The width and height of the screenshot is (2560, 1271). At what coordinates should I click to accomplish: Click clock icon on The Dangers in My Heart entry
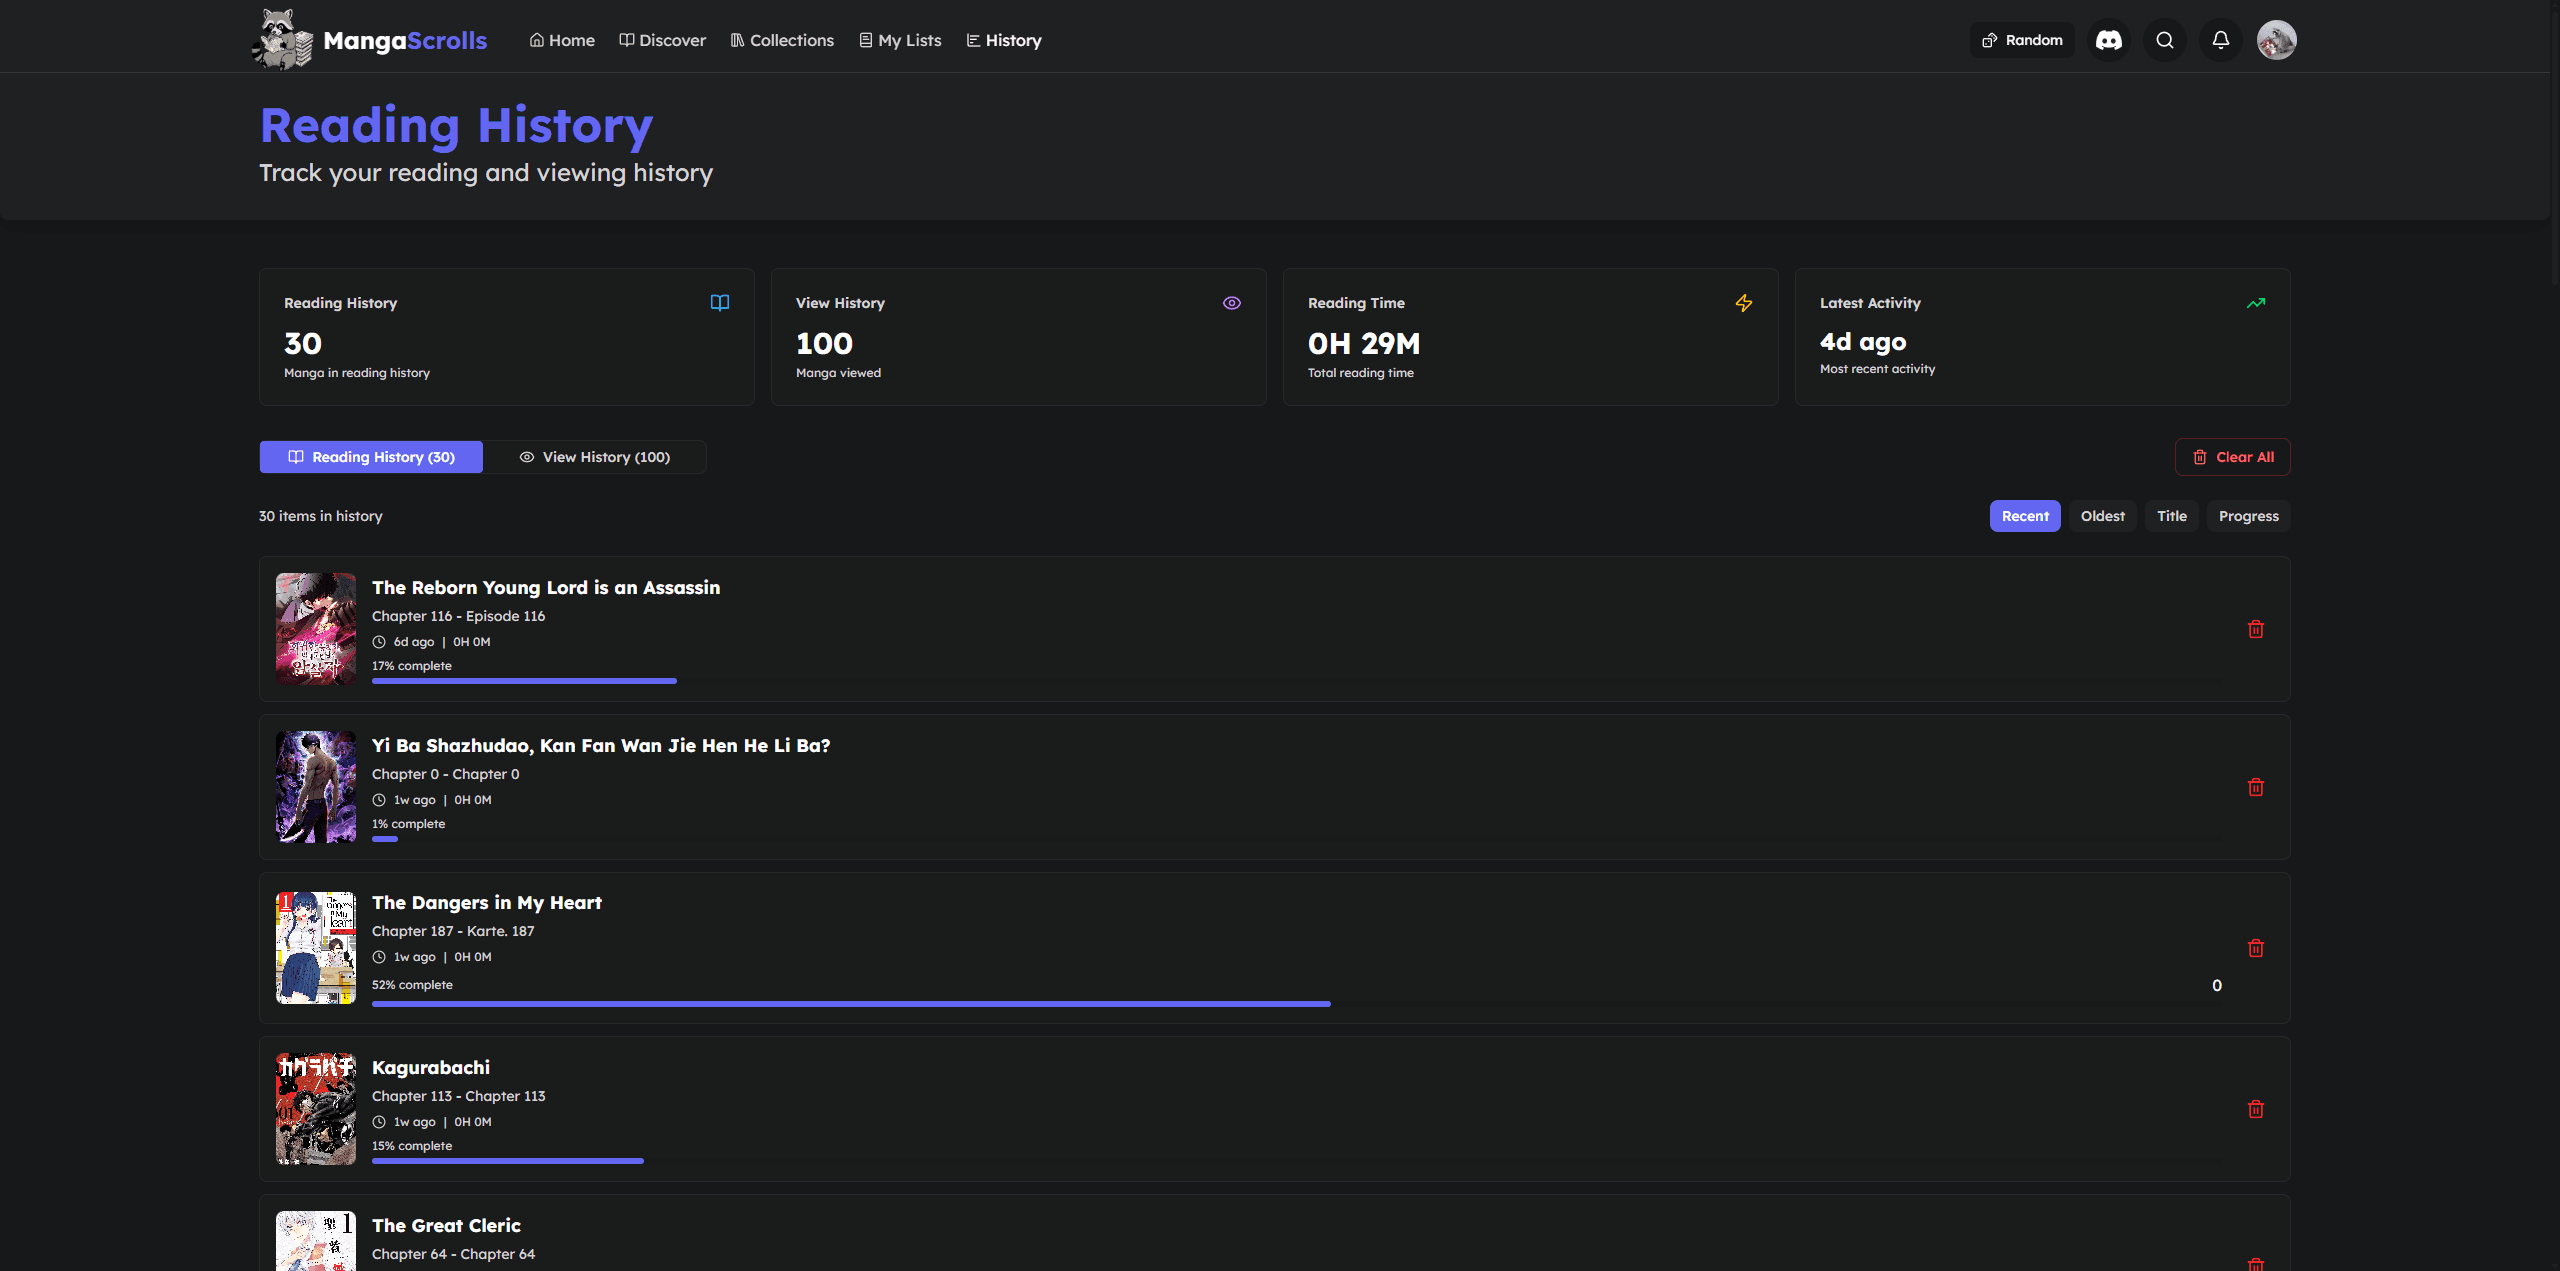379,957
